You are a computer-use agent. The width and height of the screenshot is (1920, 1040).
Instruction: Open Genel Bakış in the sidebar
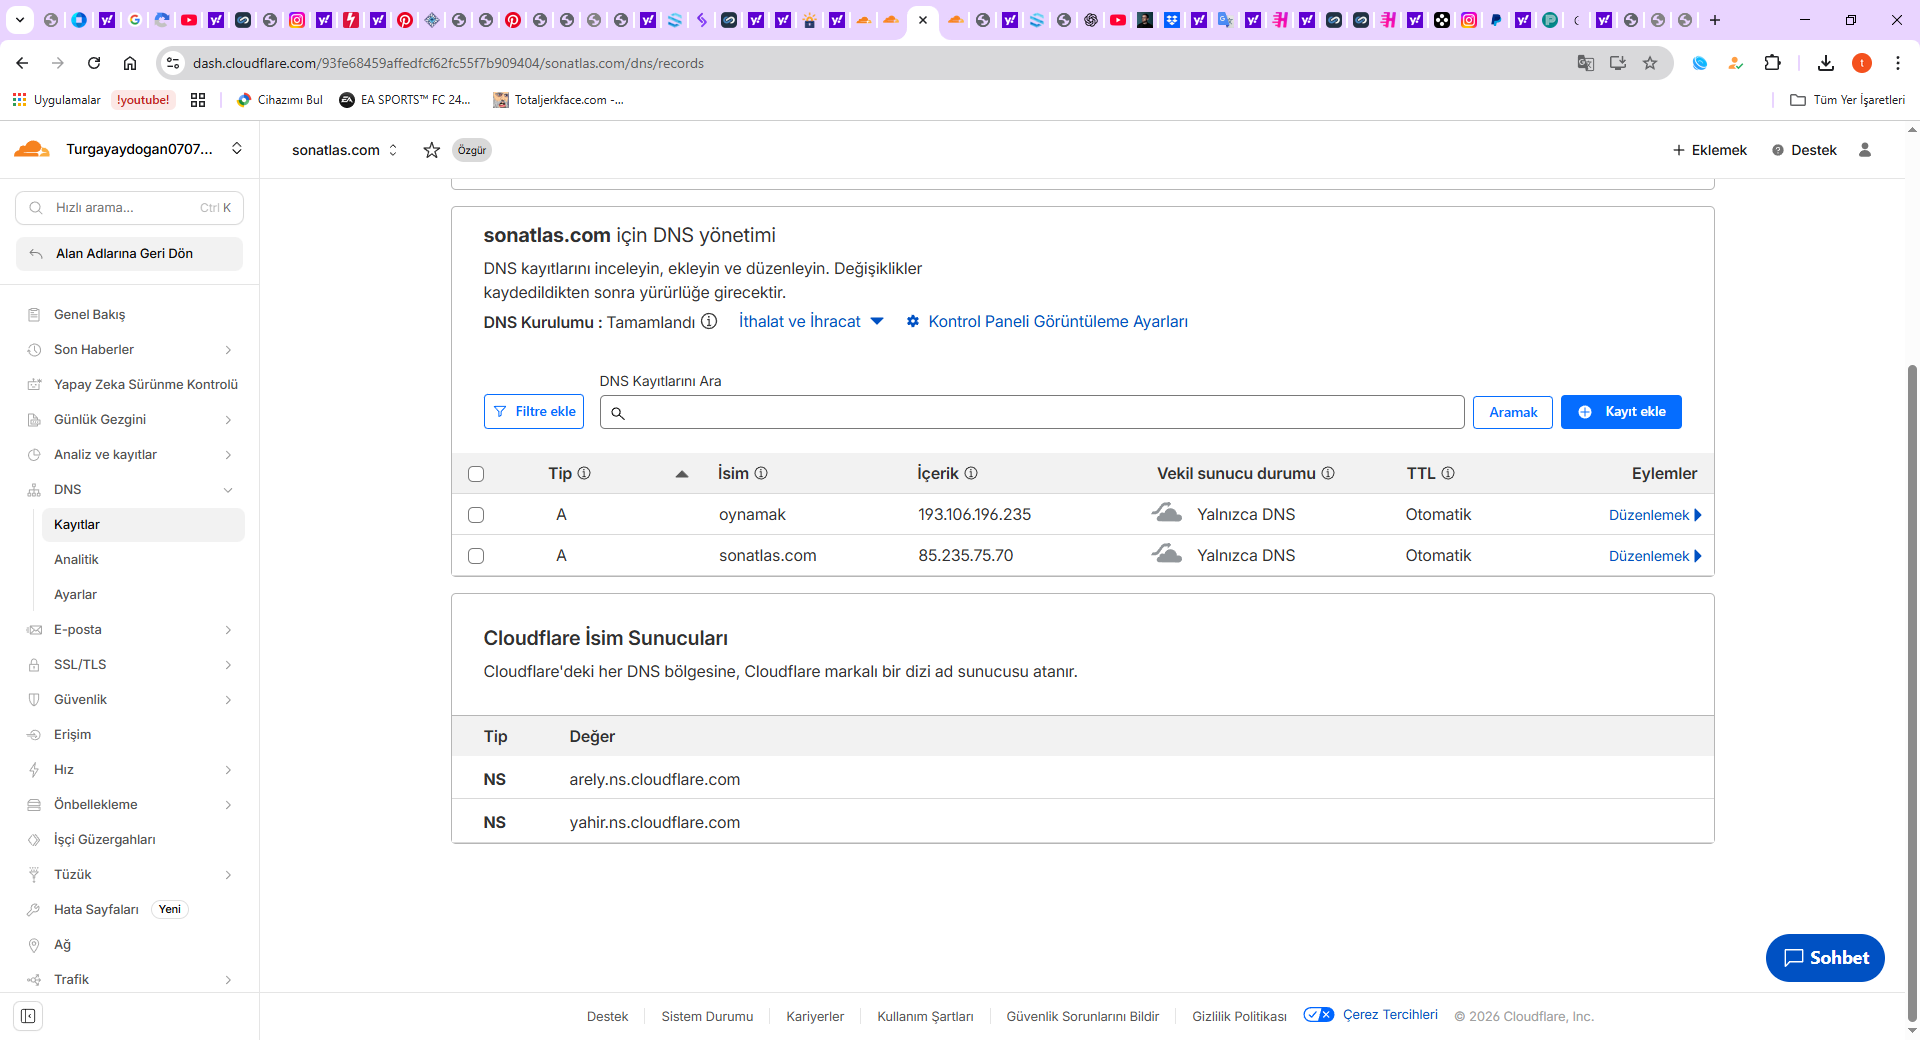(x=89, y=314)
